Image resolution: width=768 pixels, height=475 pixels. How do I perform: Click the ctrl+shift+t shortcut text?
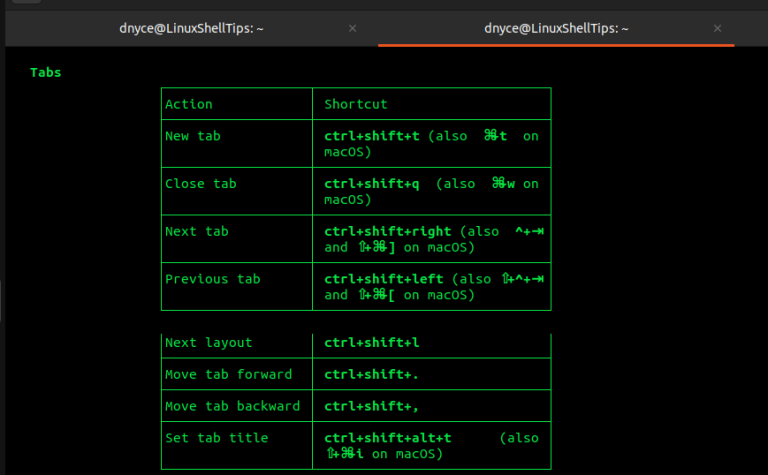coord(372,136)
